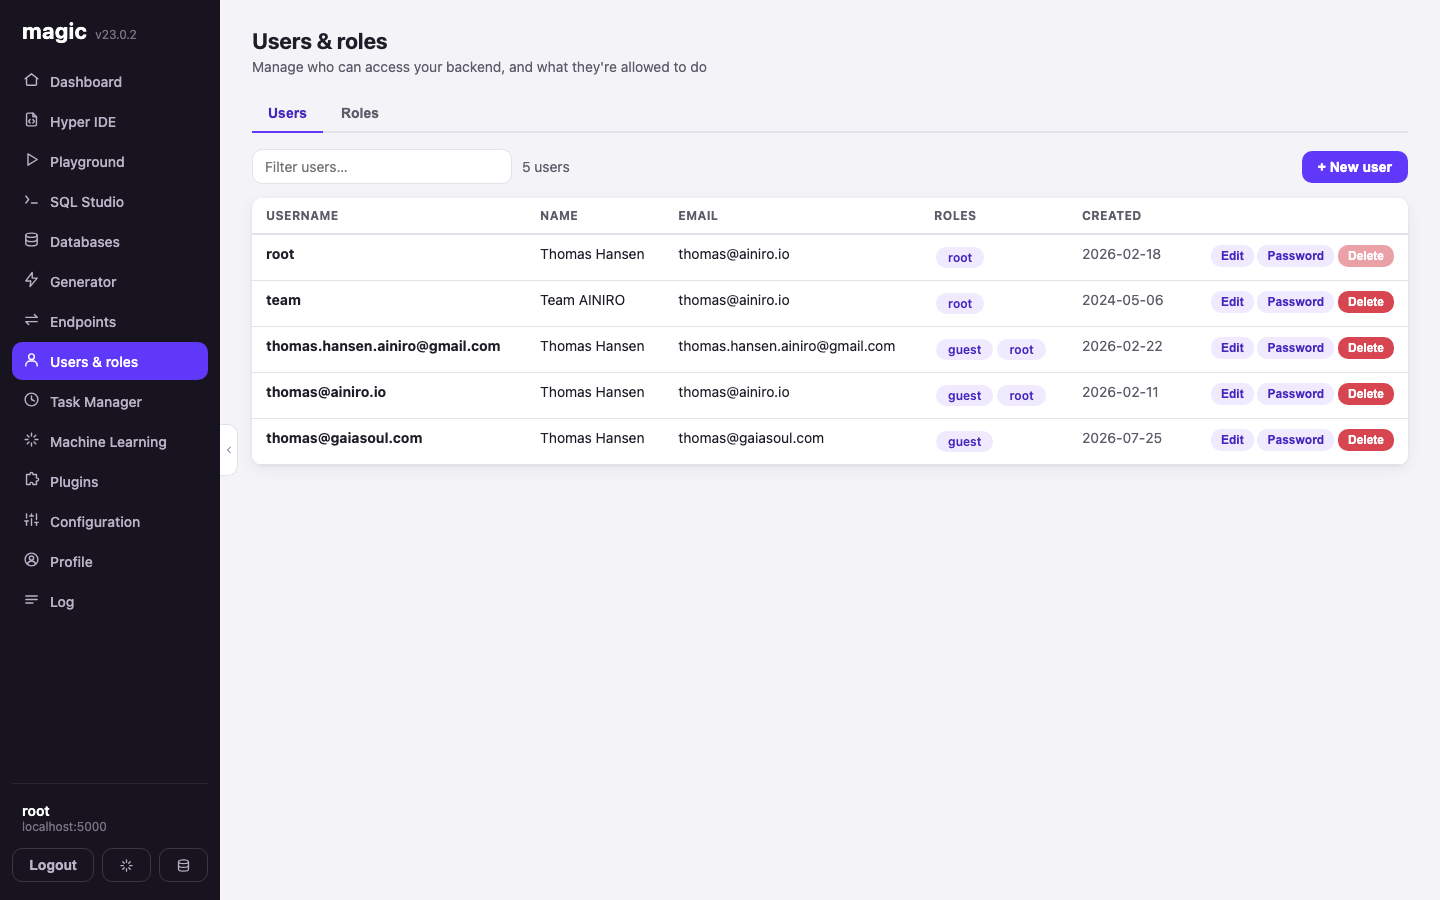Open Hyper IDE file-code icon
This screenshot has height=900, width=1440.
[x=31, y=120]
